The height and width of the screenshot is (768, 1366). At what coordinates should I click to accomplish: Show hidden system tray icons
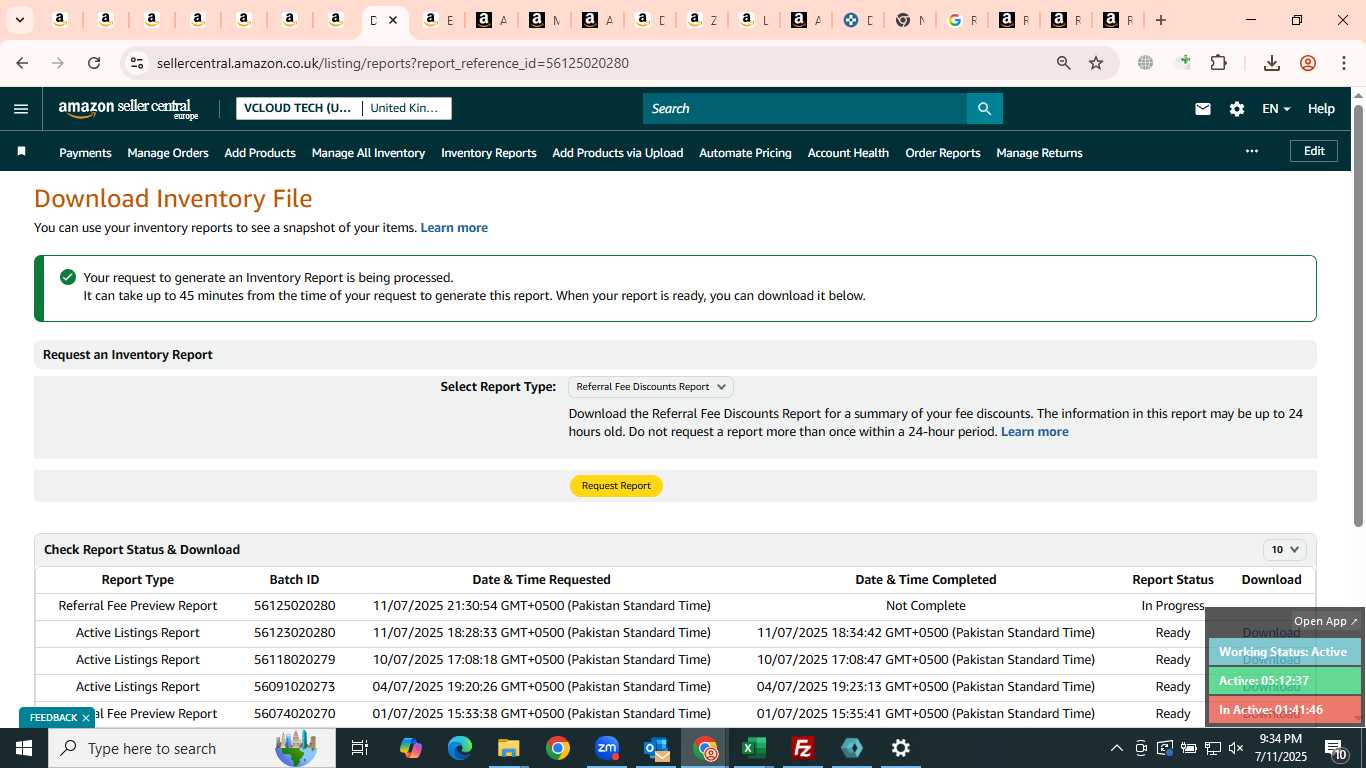(1116, 748)
